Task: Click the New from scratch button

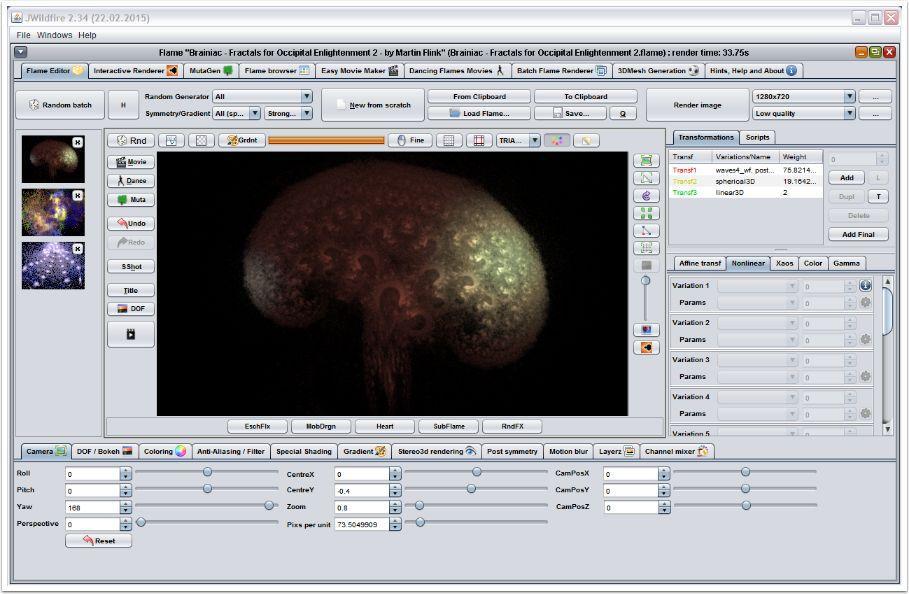Action: click(373, 105)
